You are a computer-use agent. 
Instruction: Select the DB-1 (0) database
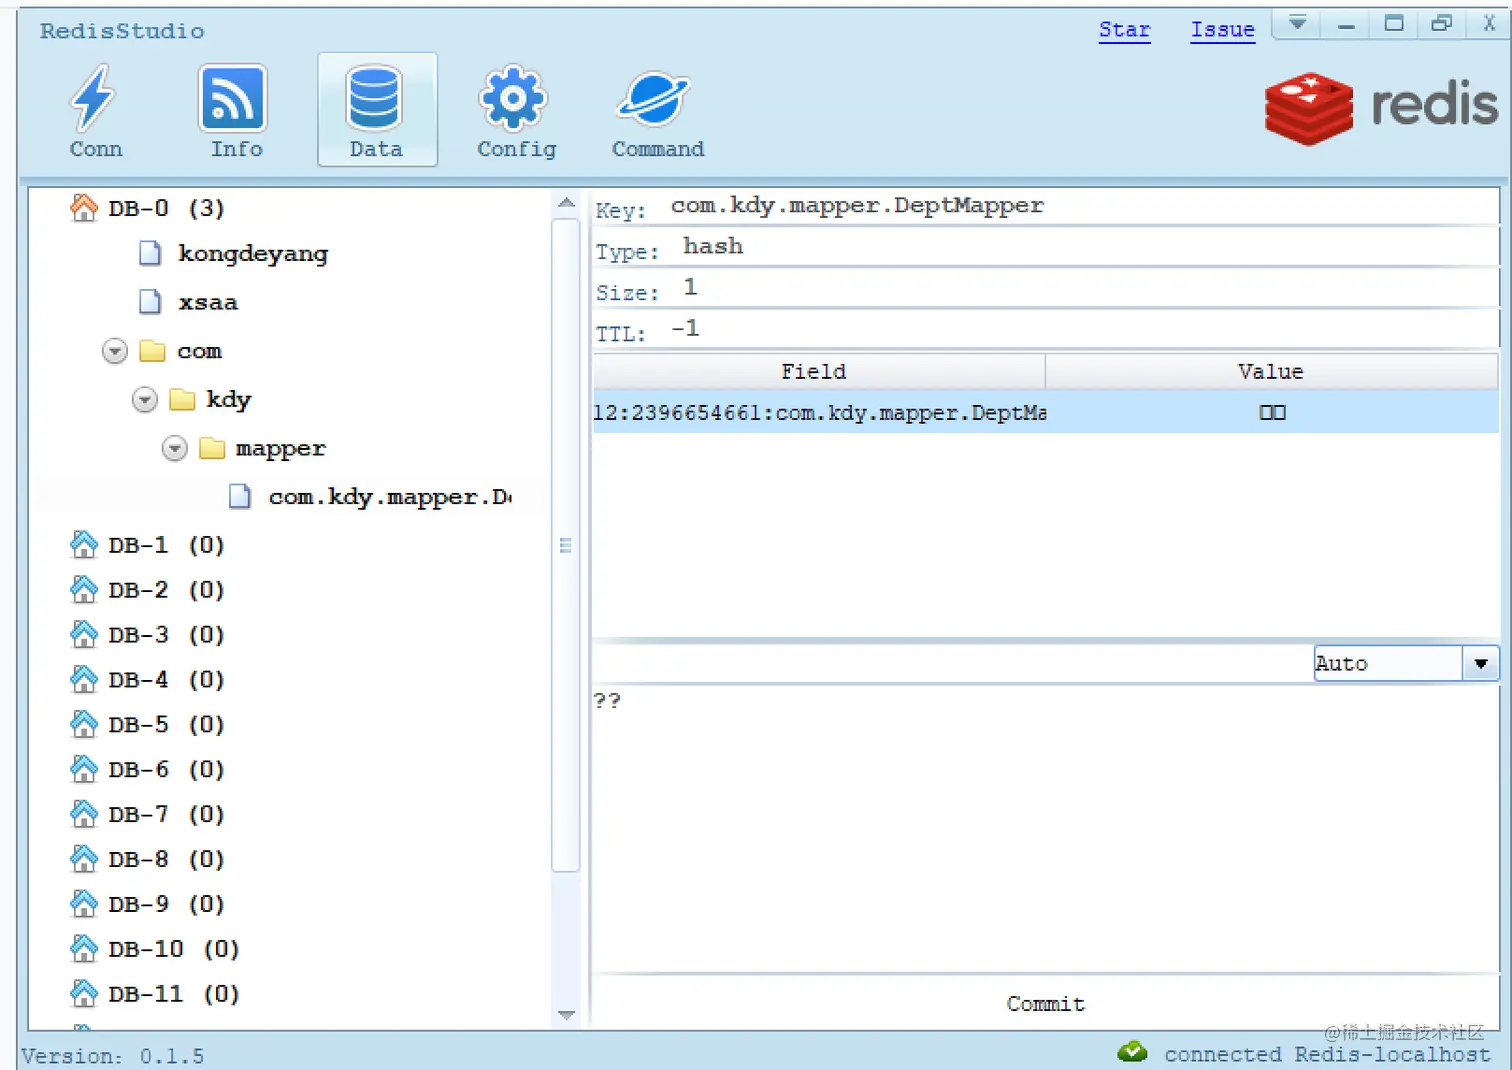(x=166, y=545)
